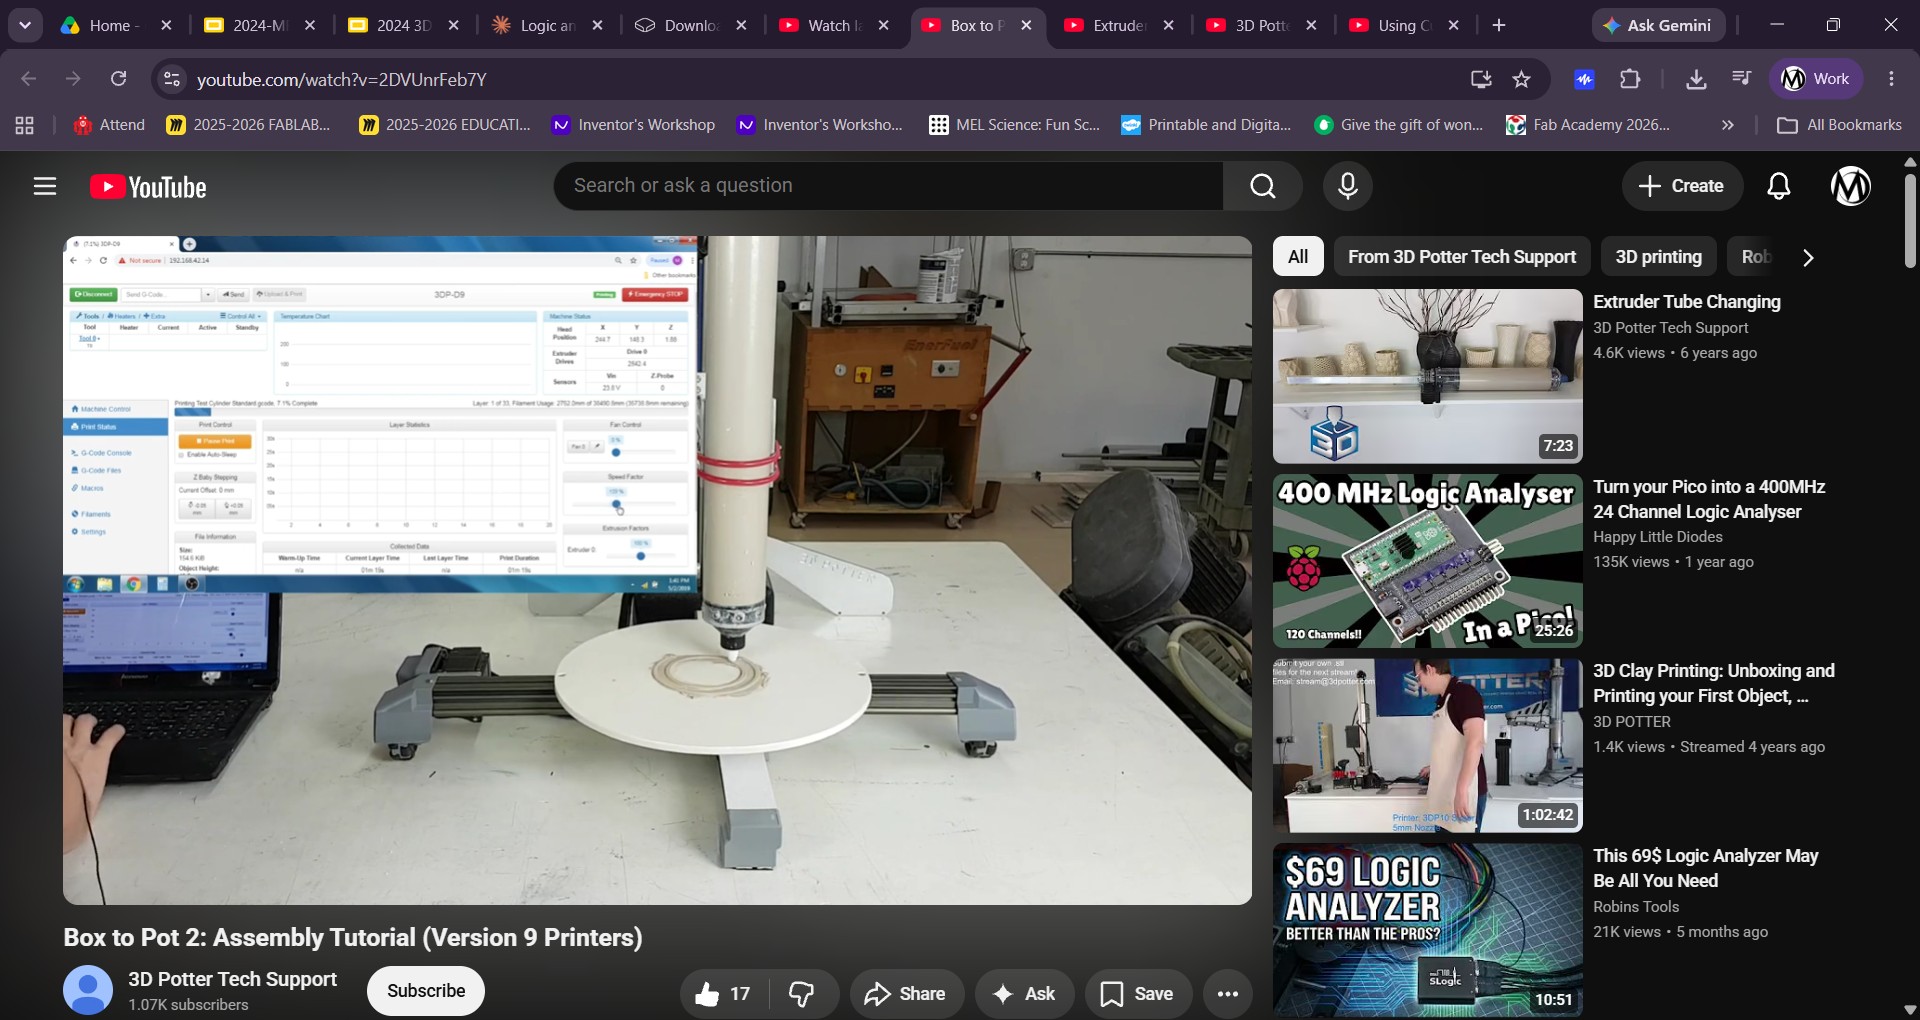Go back to the previous page
Screen dimensions: 1920x1020
pos(28,79)
